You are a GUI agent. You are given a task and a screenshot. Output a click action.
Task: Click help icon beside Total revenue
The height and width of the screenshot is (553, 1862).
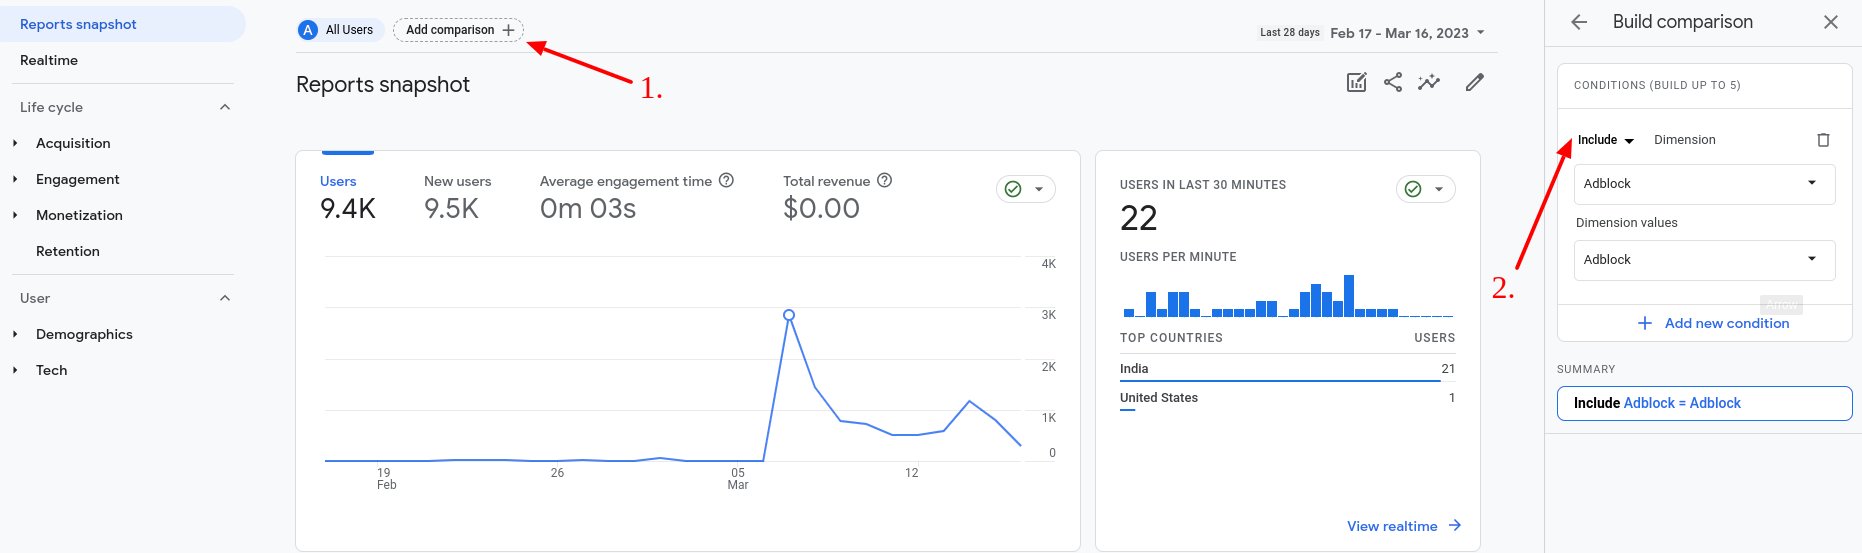(884, 181)
